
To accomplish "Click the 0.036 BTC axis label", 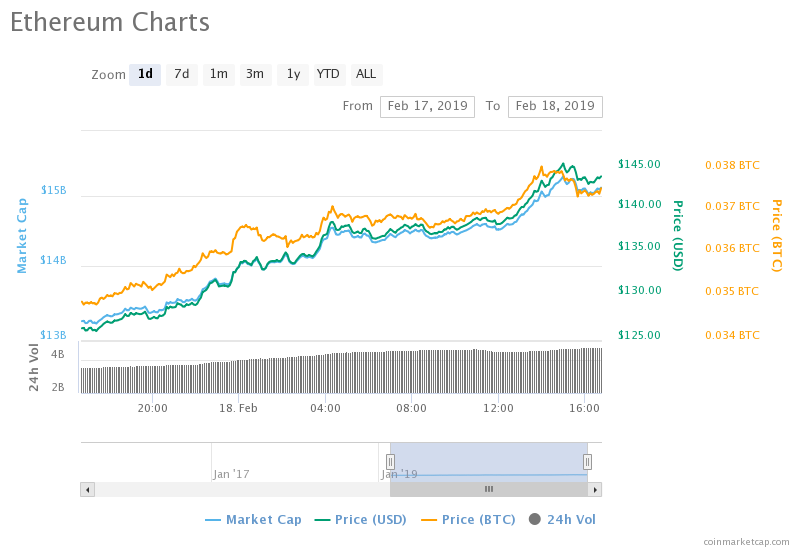I will coord(732,248).
